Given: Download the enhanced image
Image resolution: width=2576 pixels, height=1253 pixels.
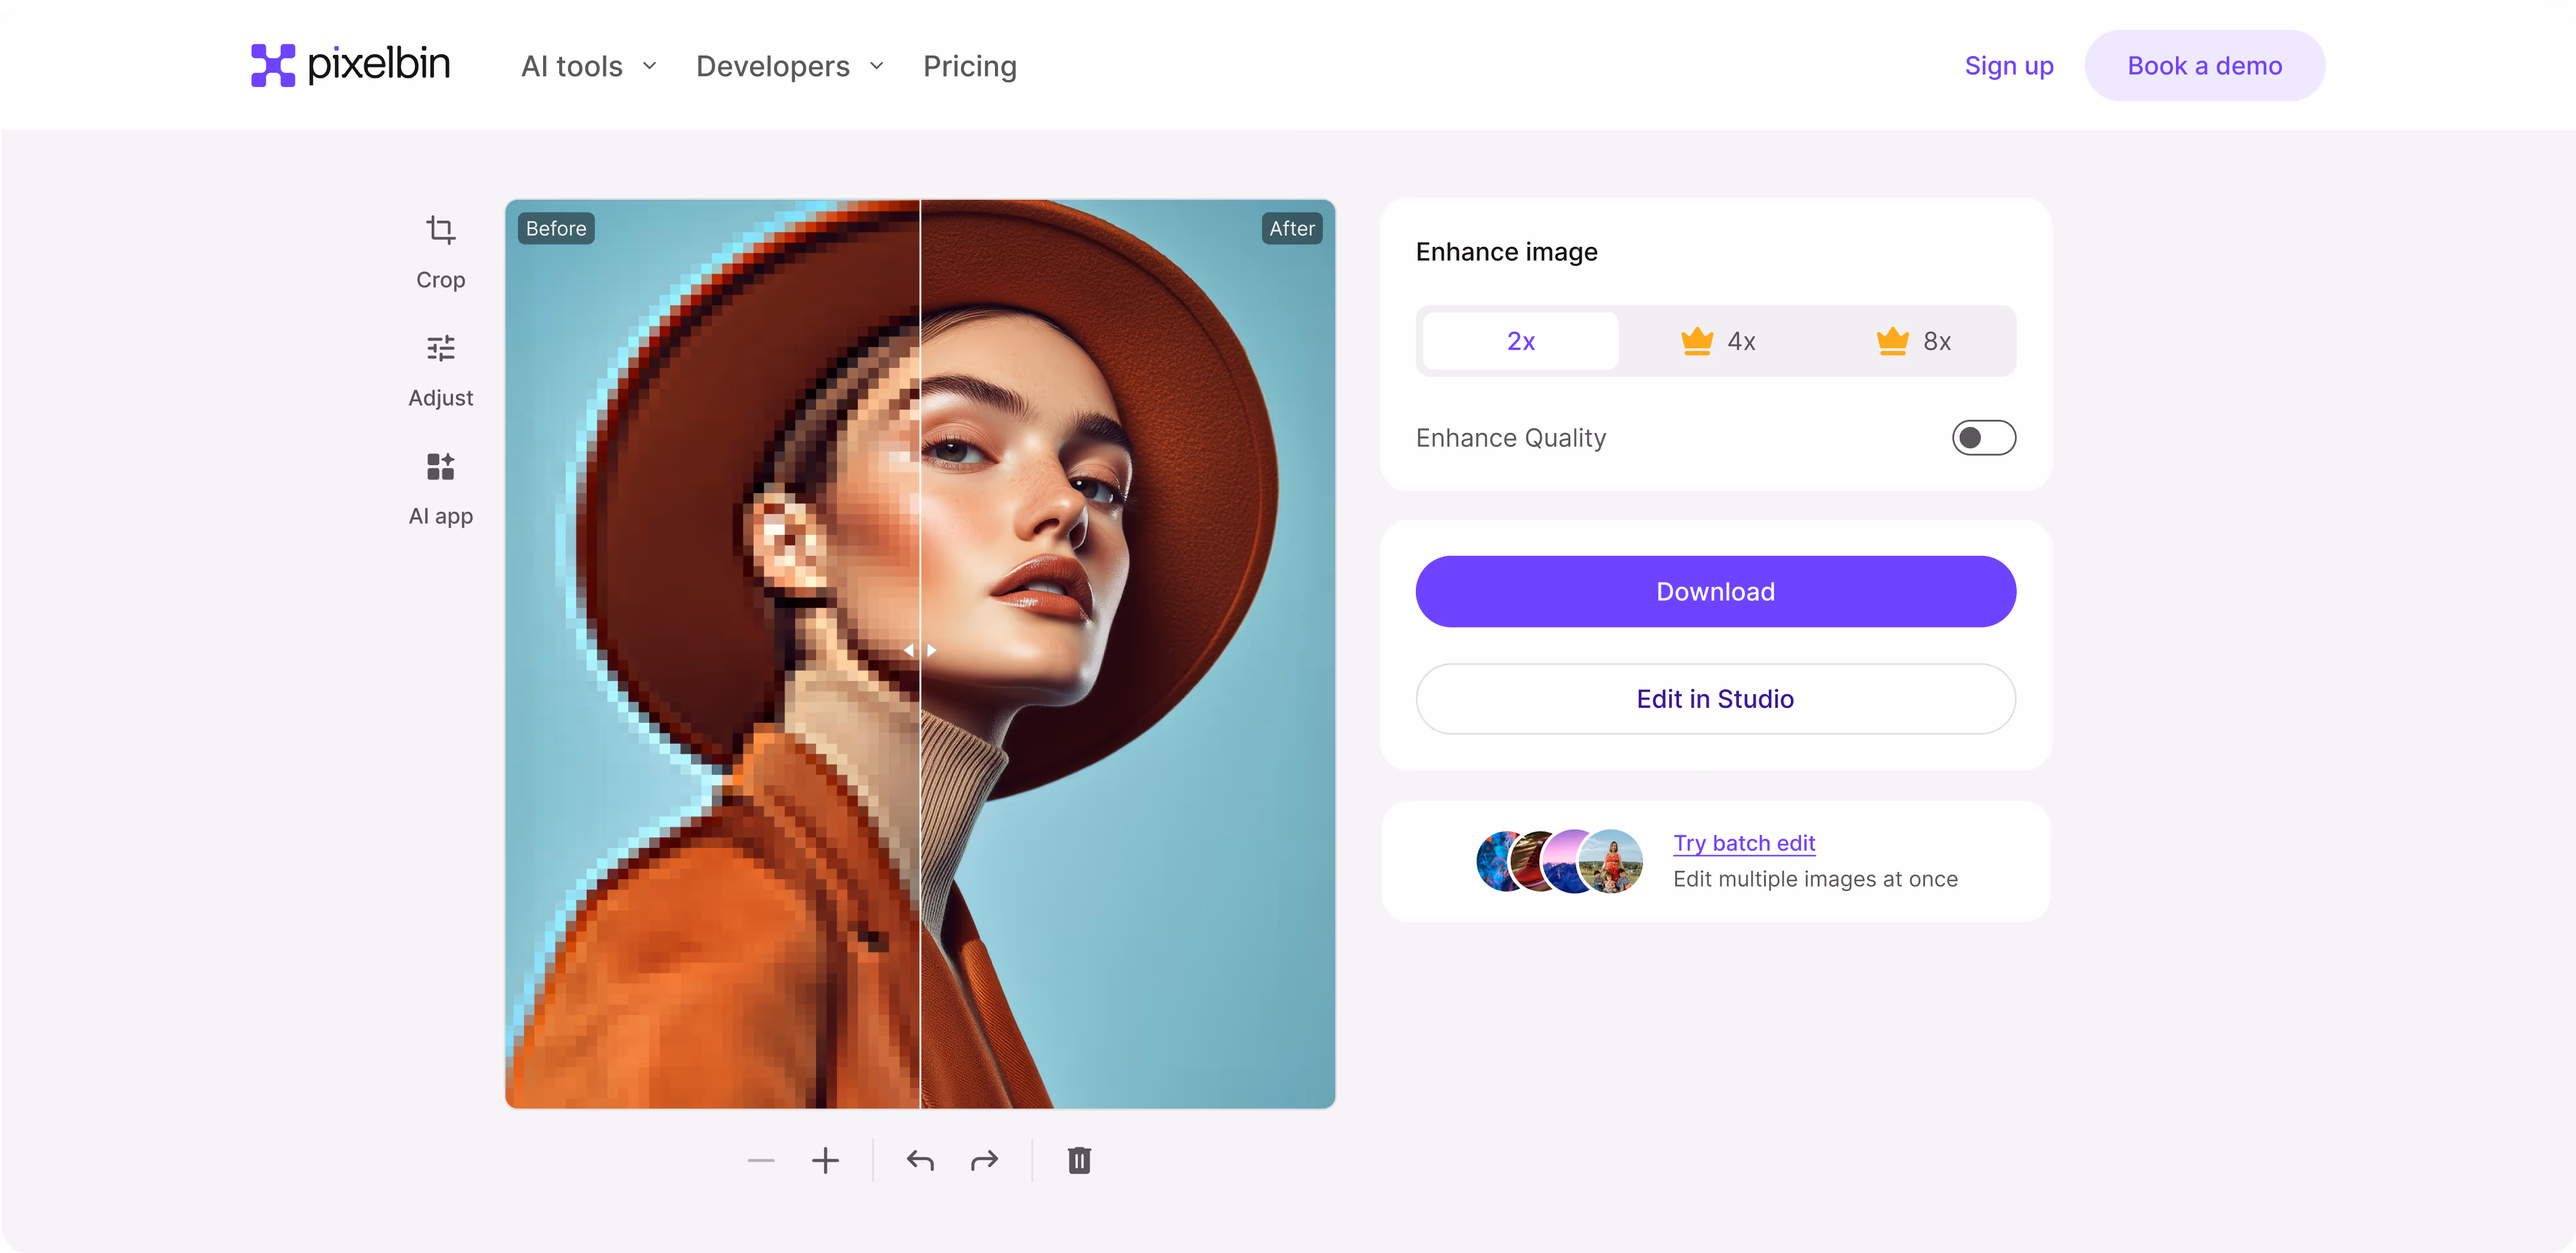Looking at the screenshot, I should click(x=1715, y=591).
